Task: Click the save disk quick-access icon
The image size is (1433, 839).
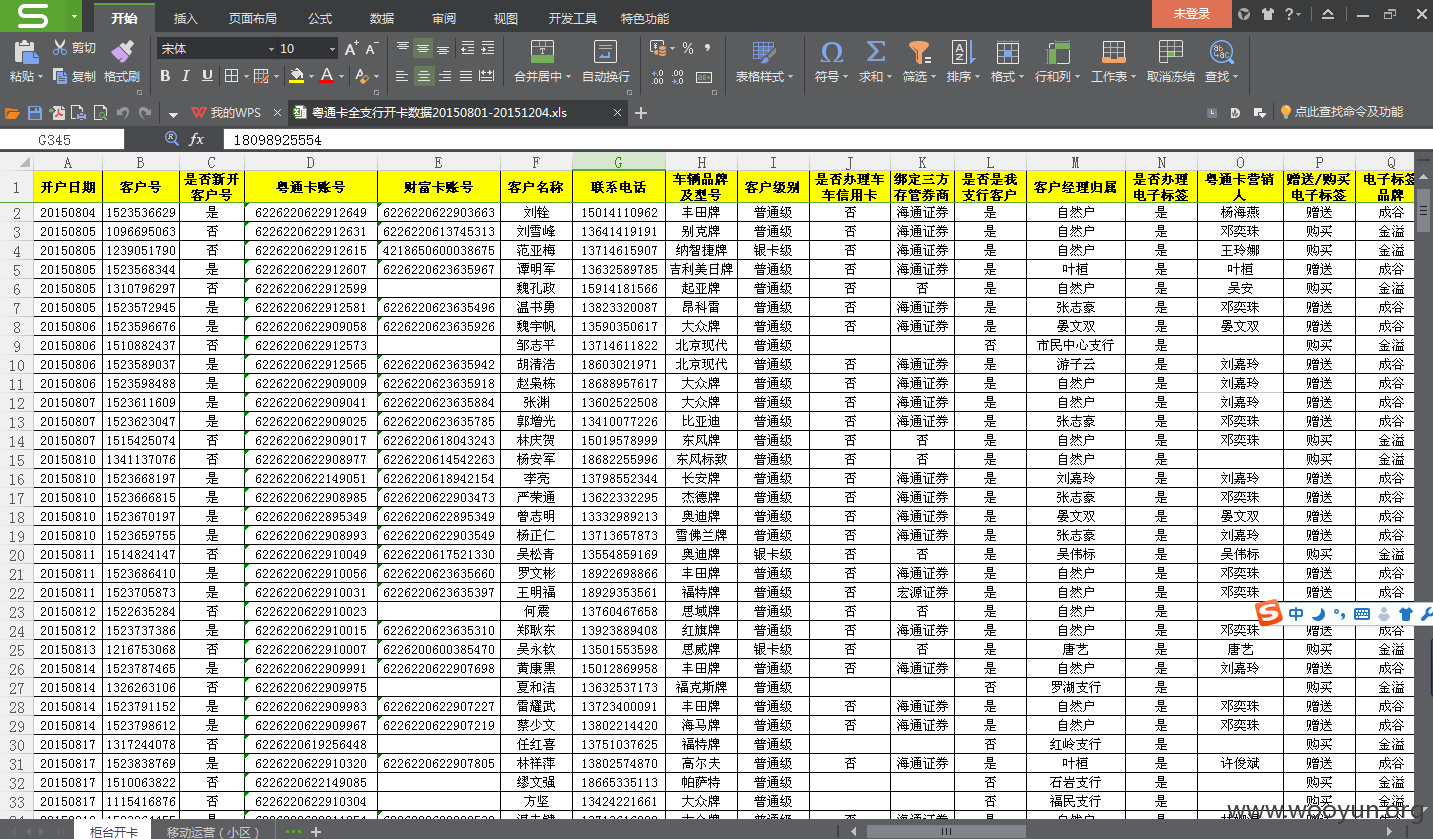Action: (x=35, y=113)
